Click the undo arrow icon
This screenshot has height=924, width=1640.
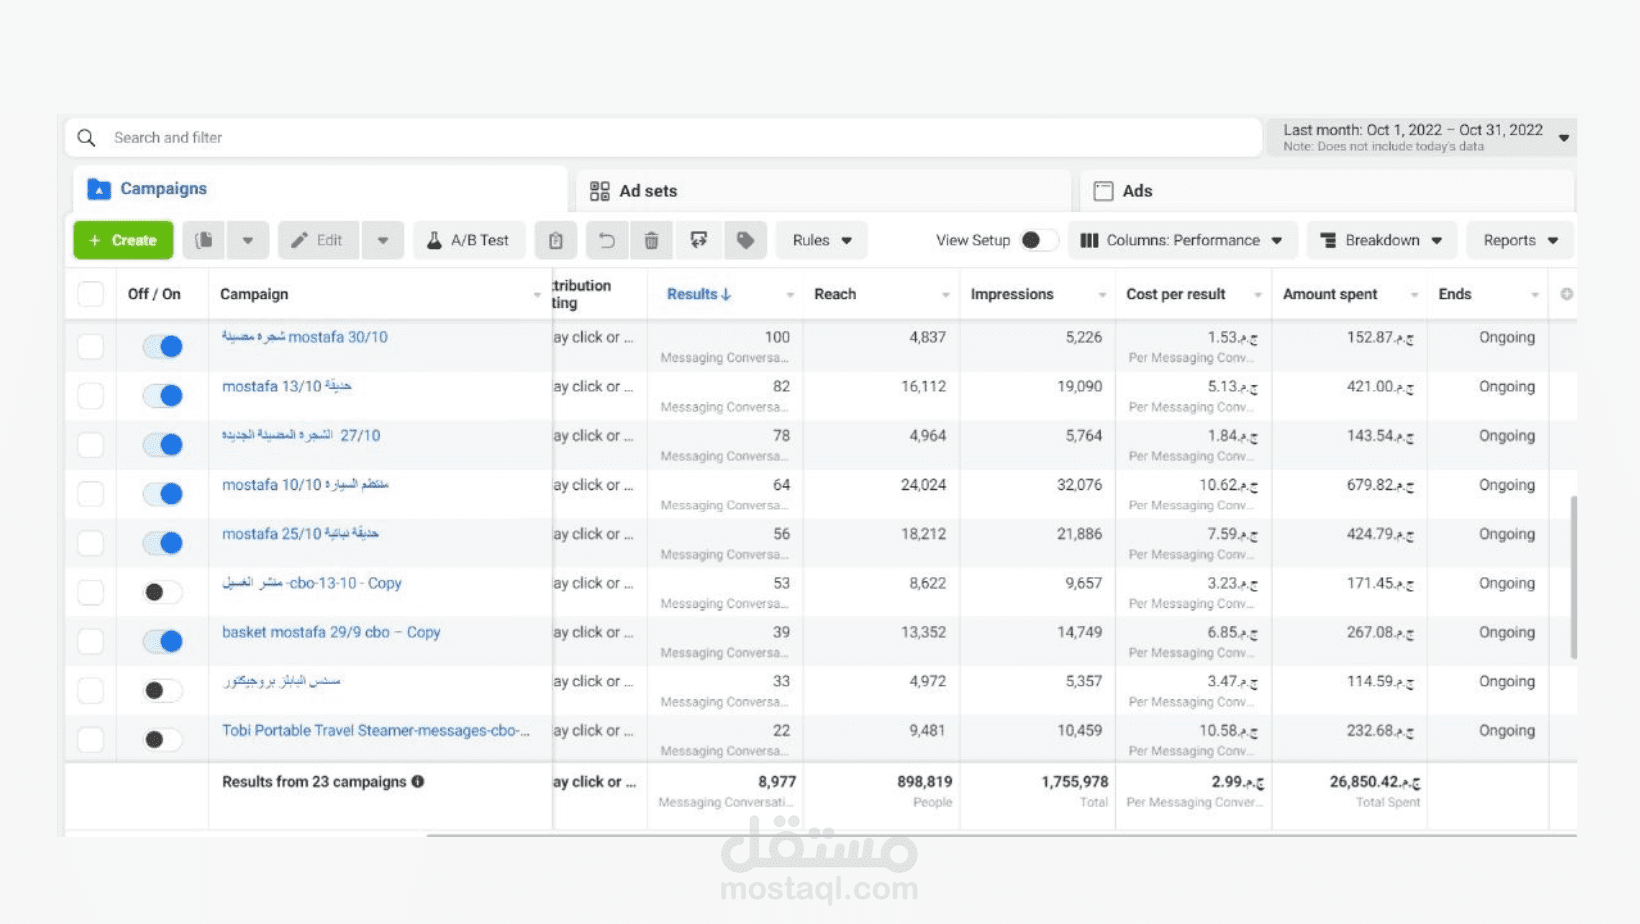pyautogui.click(x=606, y=240)
